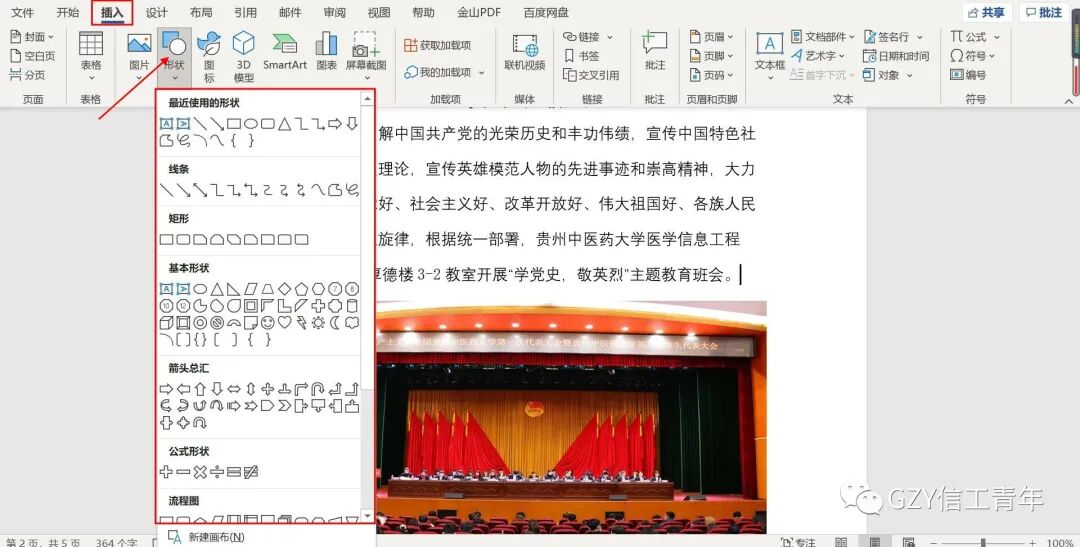The height and width of the screenshot is (547, 1080).
Task: Click 新建画布(N) below the shapes list
Action: (207, 537)
